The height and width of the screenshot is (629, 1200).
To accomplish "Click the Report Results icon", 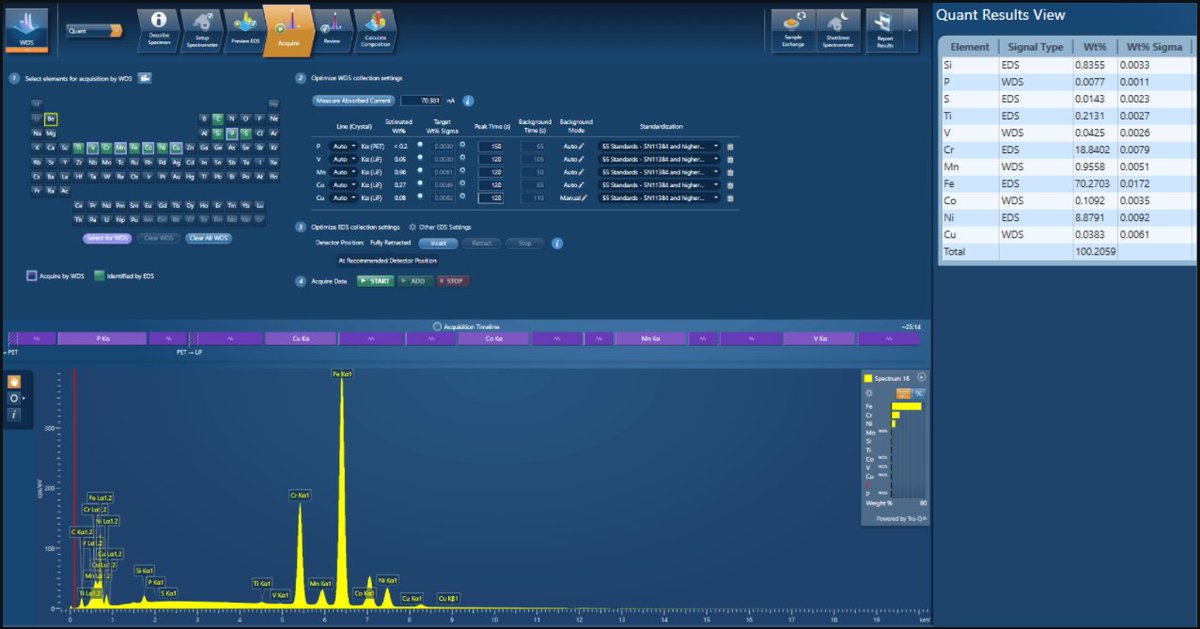I will click(x=884, y=31).
